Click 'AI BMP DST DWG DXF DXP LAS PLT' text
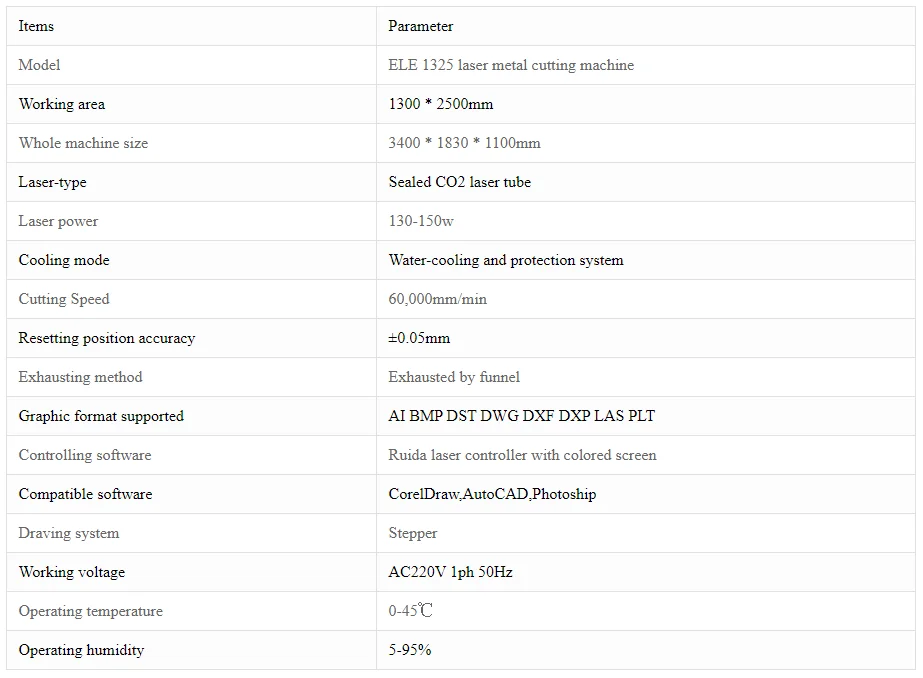Screen dimensions: 923x678 click(521, 416)
